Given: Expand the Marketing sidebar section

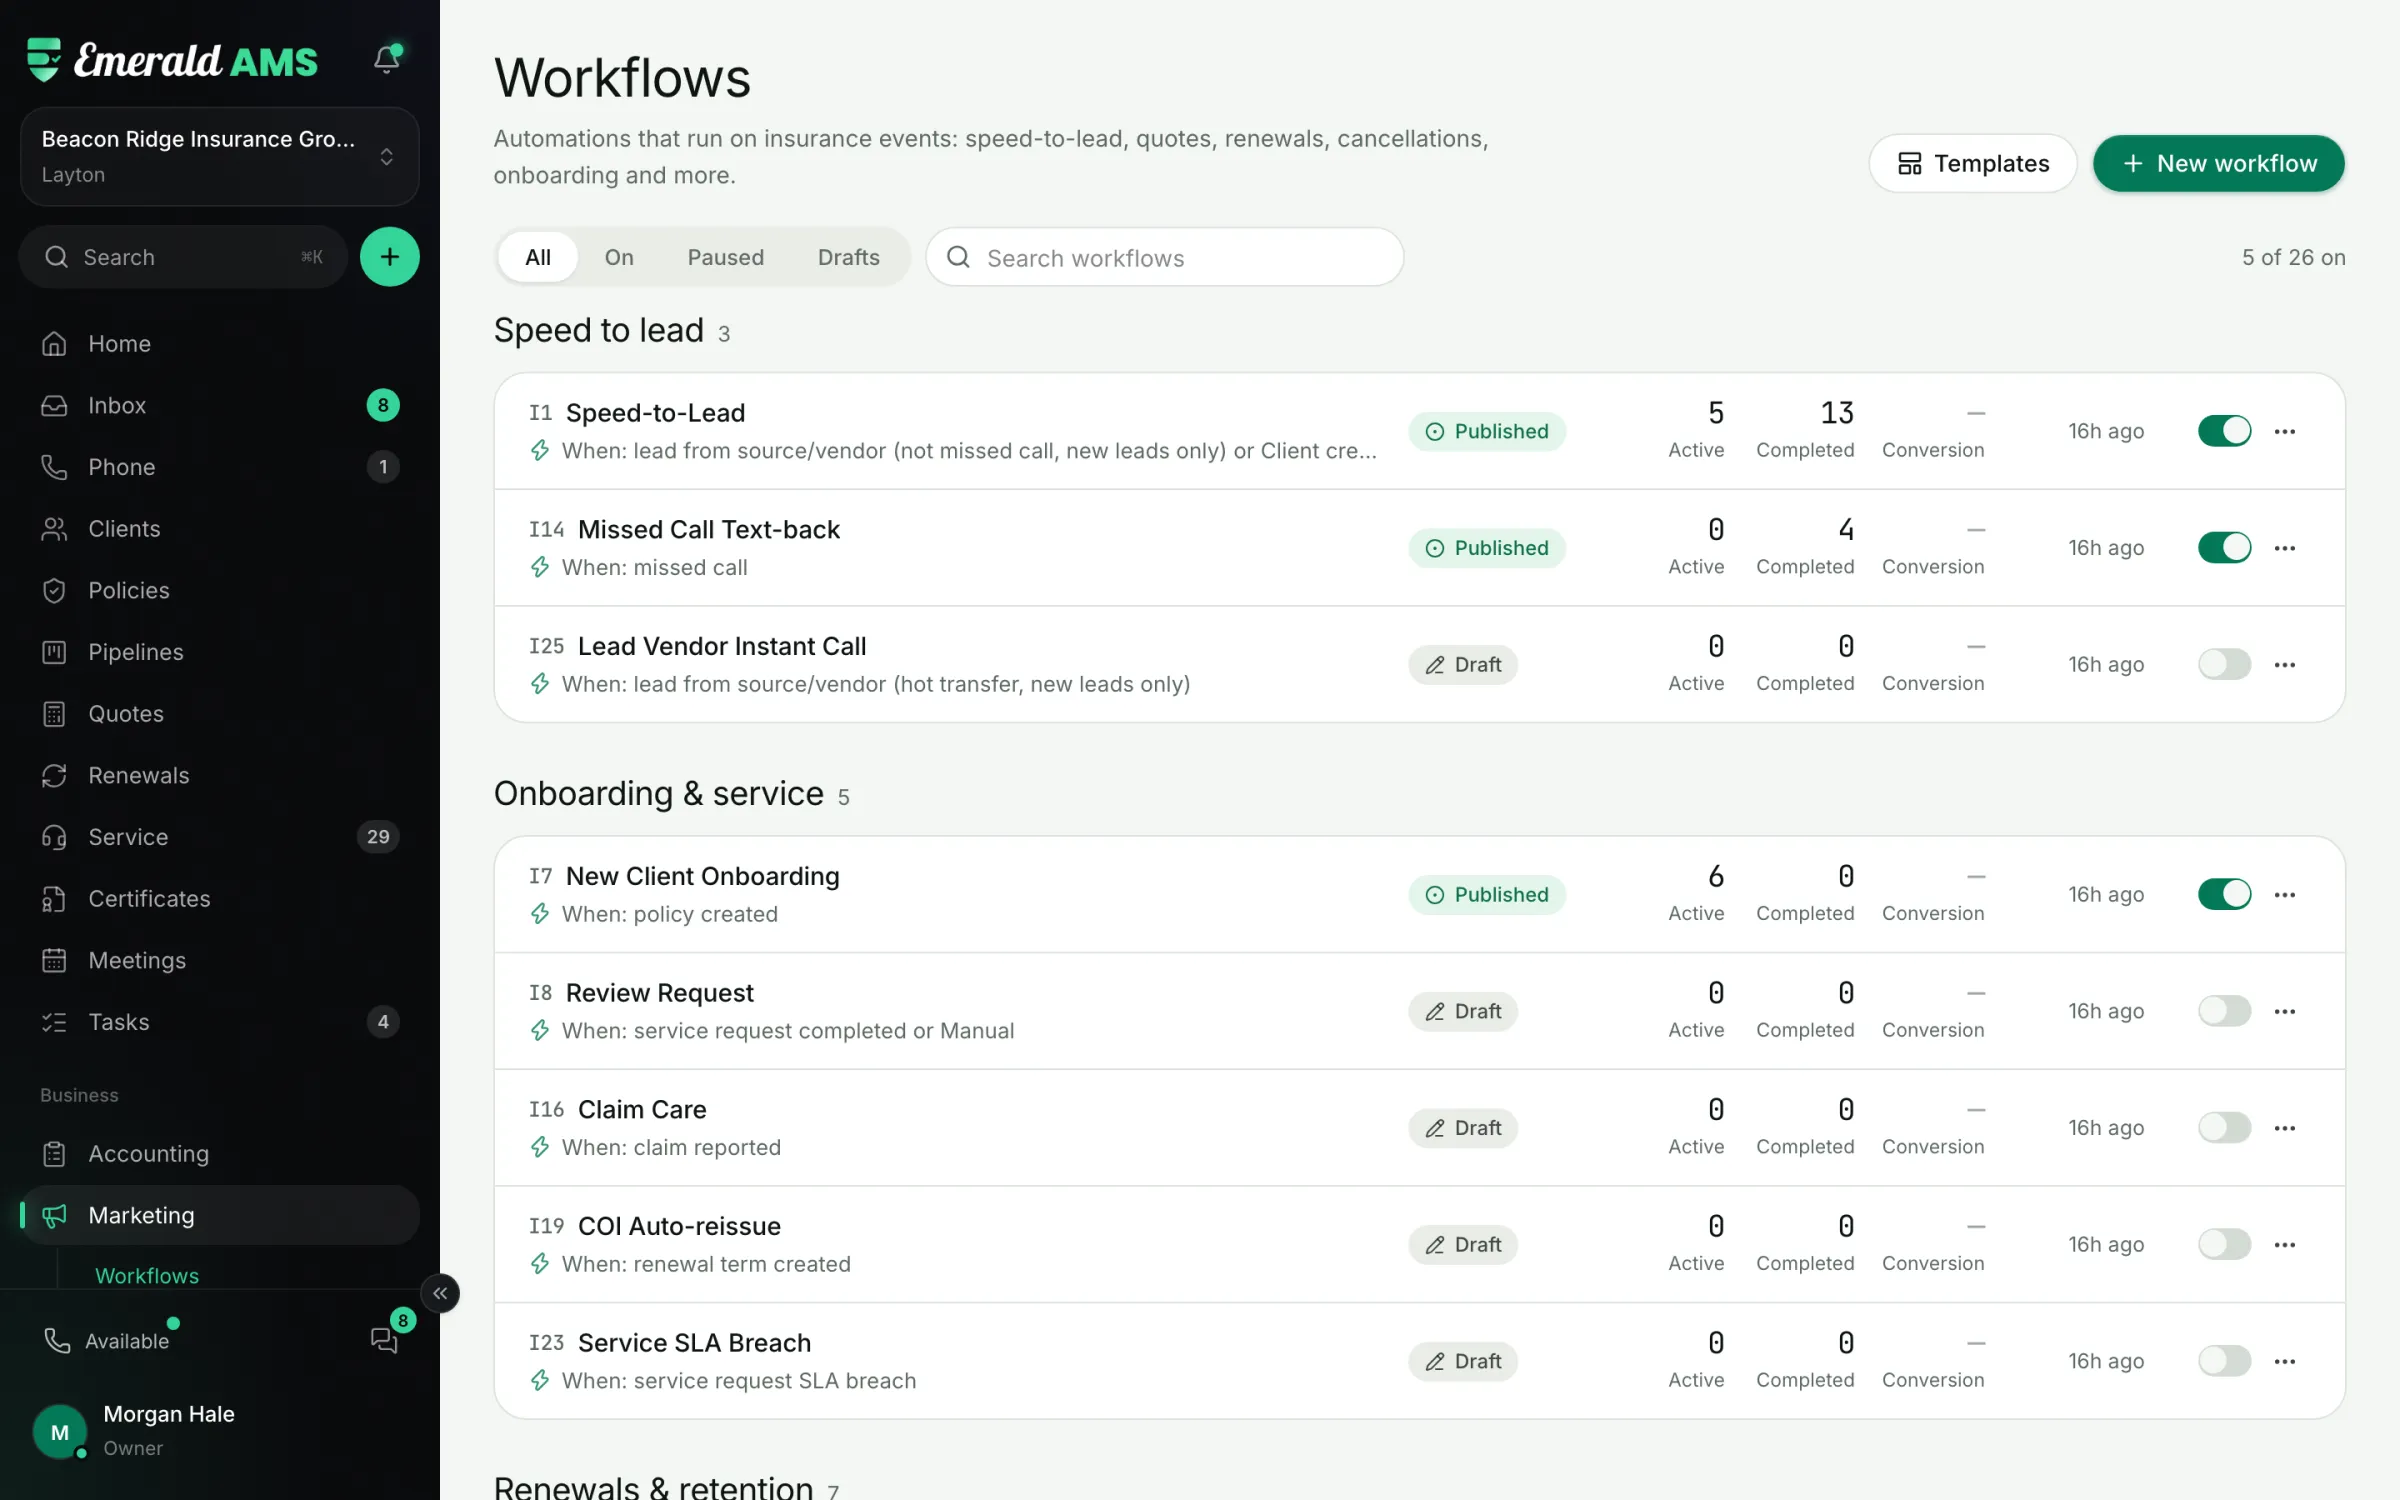Looking at the screenshot, I should (x=219, y=1215).
